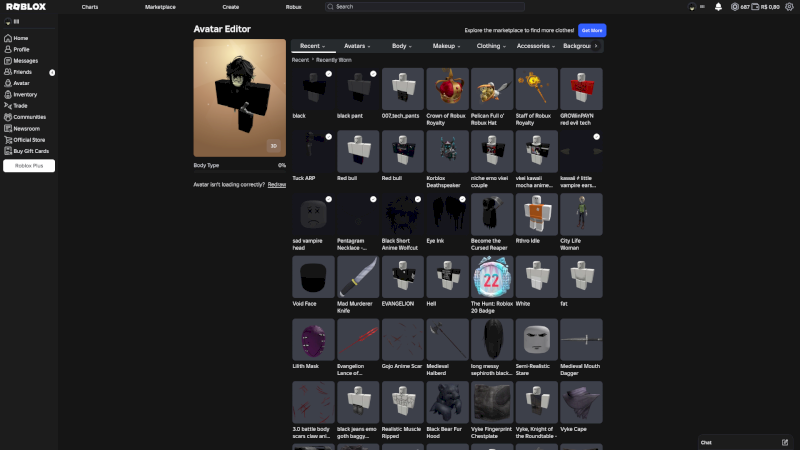This screenshot has height=450, width=800.
Task: Click the Roblox logo
Action: 26,7
